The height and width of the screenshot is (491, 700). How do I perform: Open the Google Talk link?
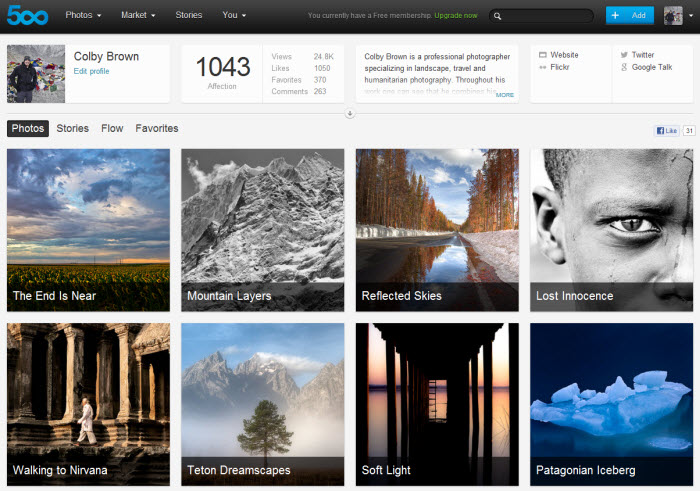point(652,67)
